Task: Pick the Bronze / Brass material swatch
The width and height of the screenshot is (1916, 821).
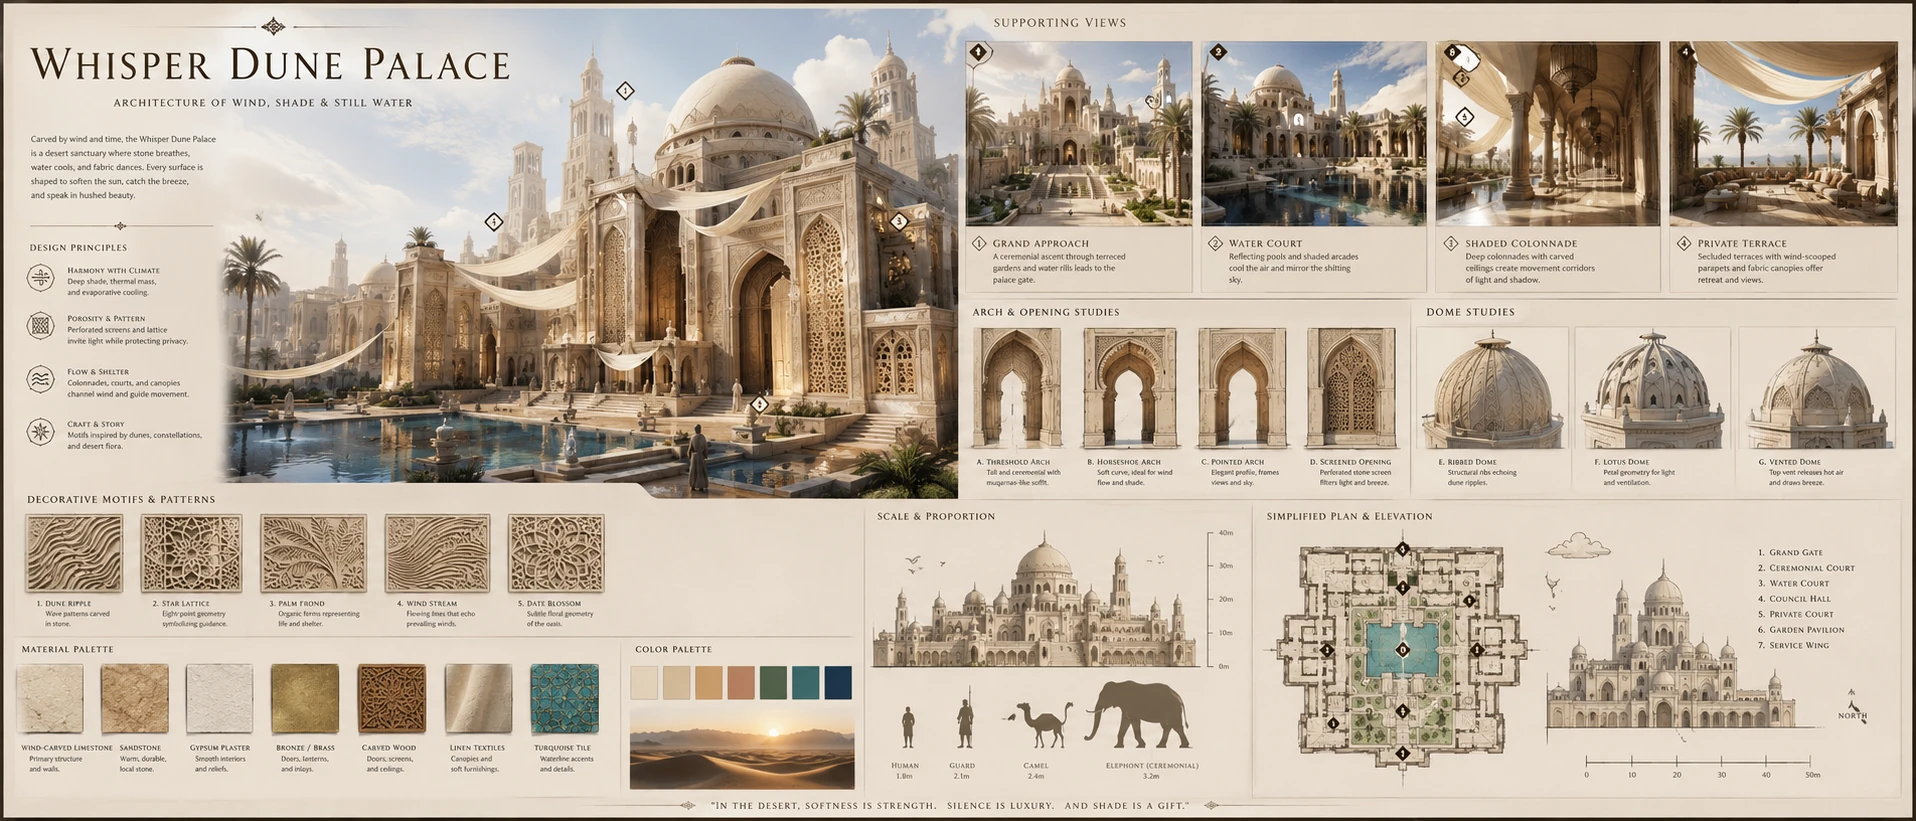Action: [305, 699]
